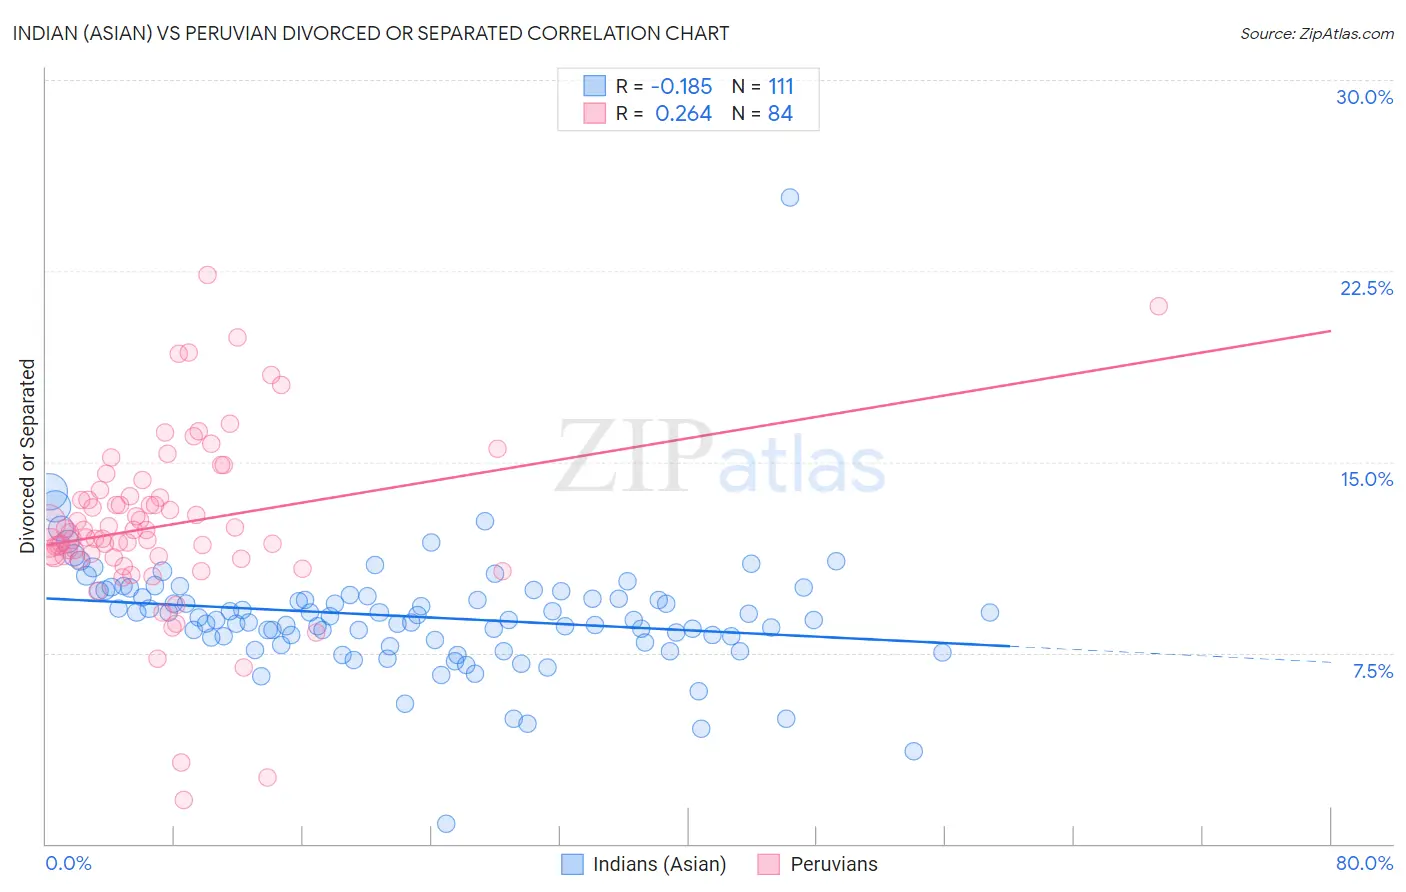This screenshot has width=1406, height=892.
Task: Click the highest pink point near 22%
Action: click(207, 274)
